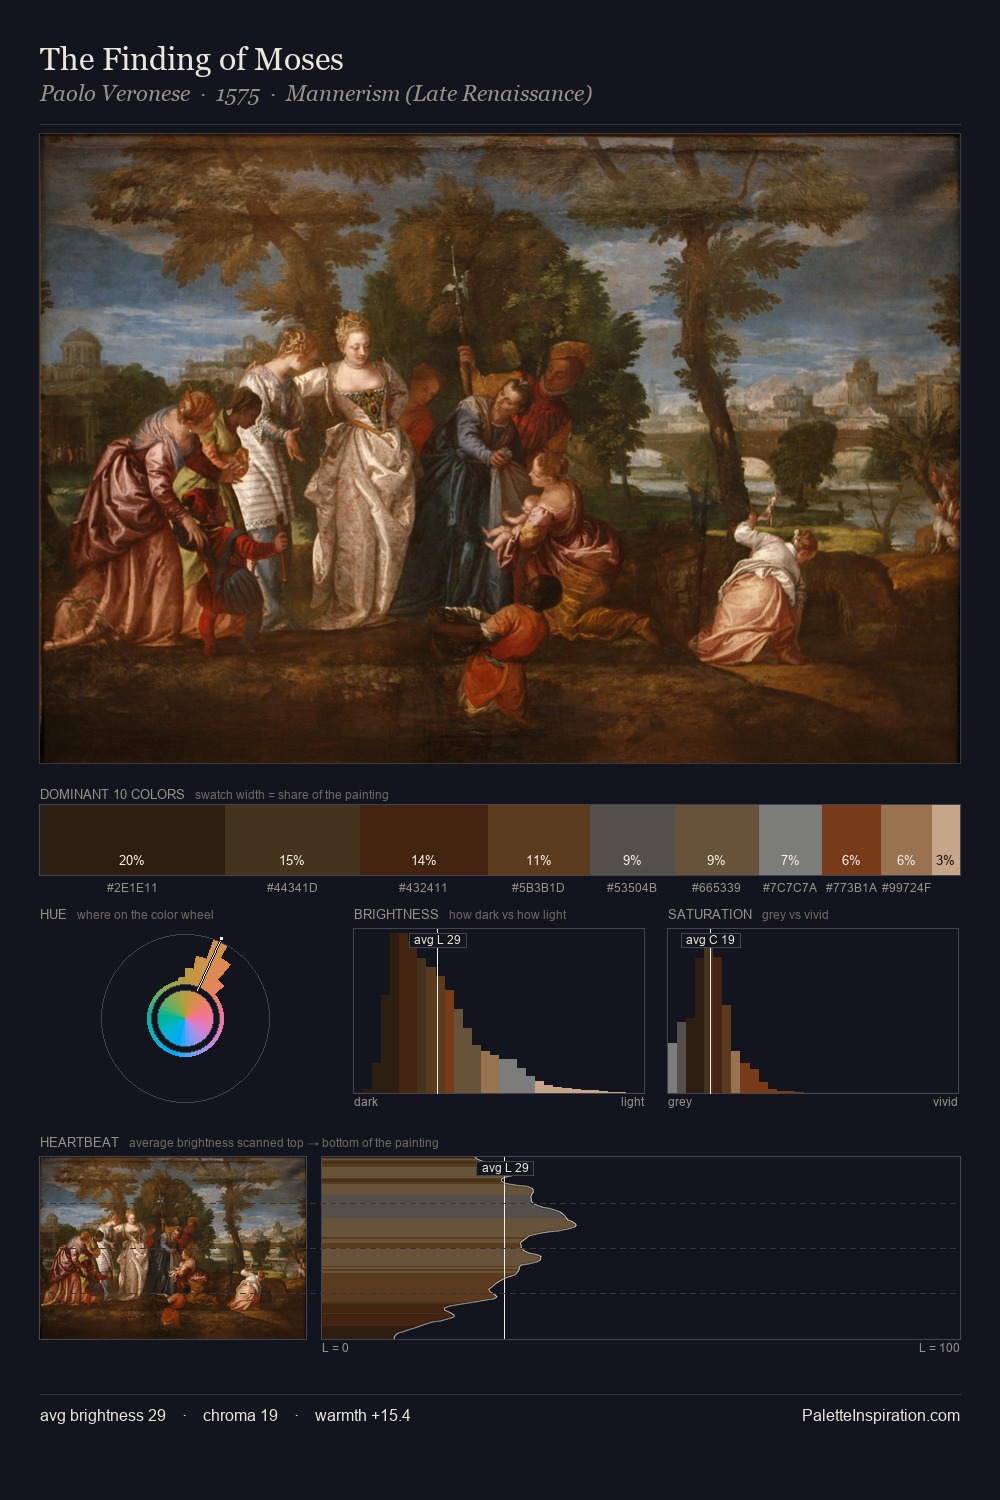Click the saturation chart's 'grey' axis label
Screen dimensions: 1000x1500
[680, 1102]
